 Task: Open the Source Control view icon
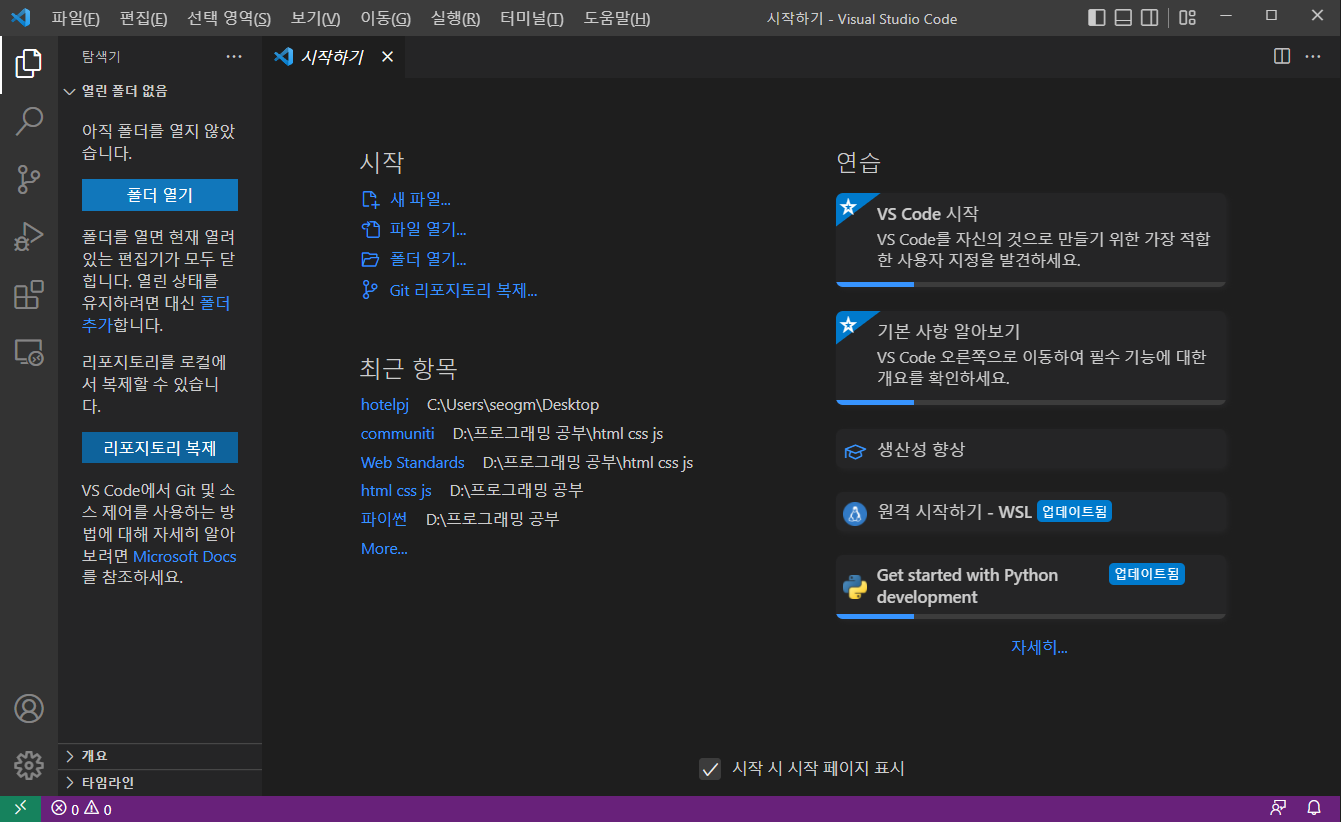pyautogui.click(x=29, y=180)
